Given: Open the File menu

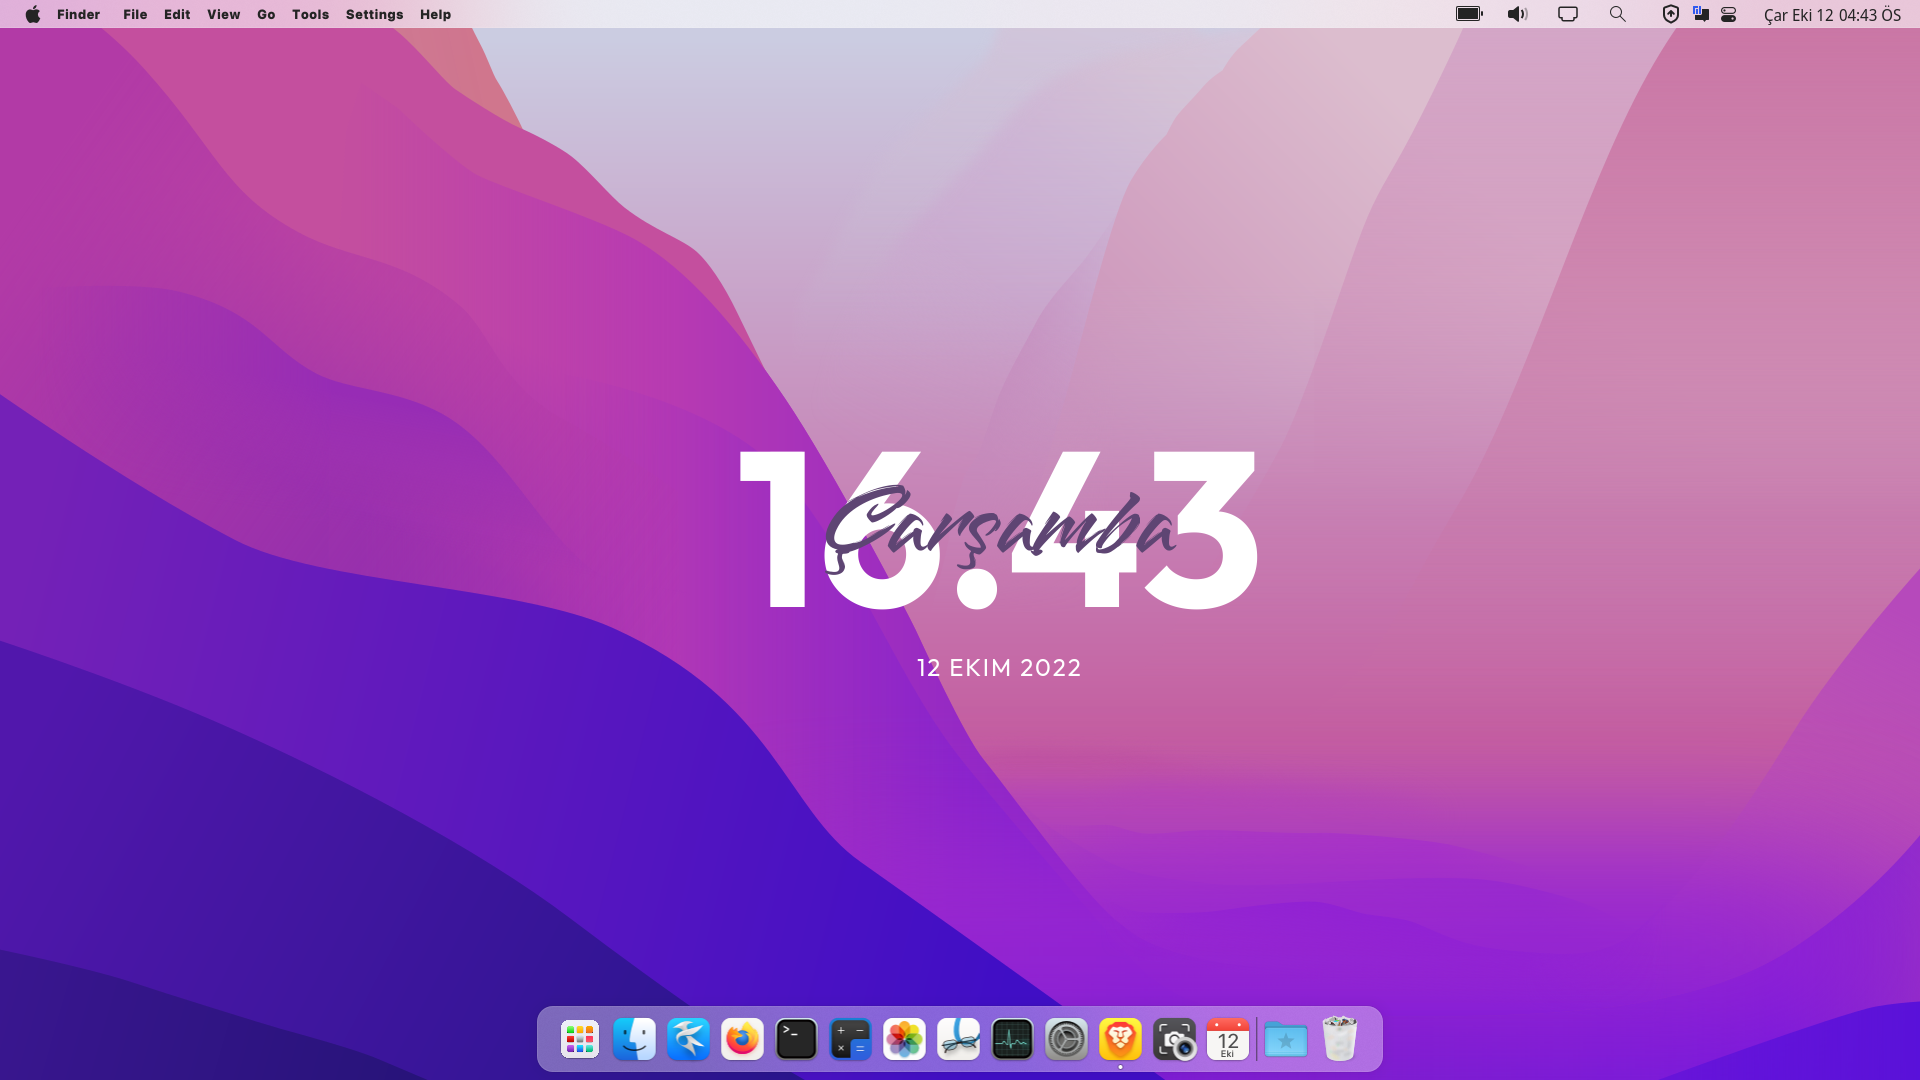Looking at the screenshot, I should [135, 14].
